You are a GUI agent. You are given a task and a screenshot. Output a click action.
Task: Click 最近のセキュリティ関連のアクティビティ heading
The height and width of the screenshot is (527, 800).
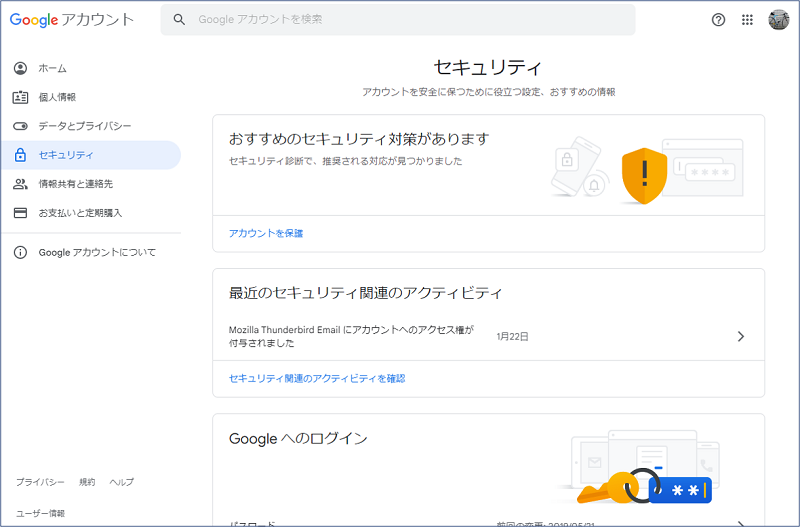point(365,293)
